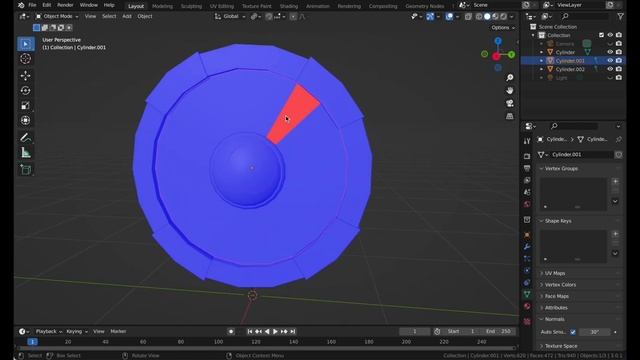This screenshot has height=360, width=640.
Task: Activate the 3D Cursor tool
Action: coord(26,59)
